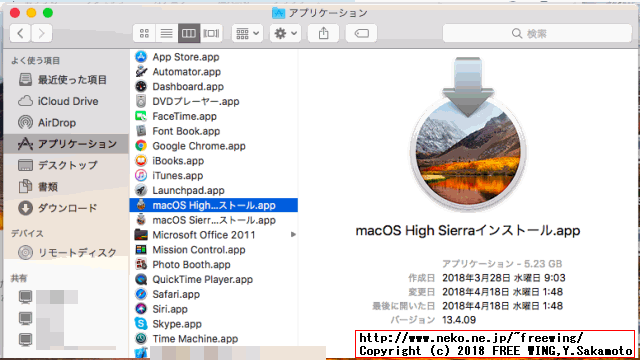Click the Google Chrome.app icon
Image resolution: width=640 pixels, height=360 pixels.
point(141,146)
